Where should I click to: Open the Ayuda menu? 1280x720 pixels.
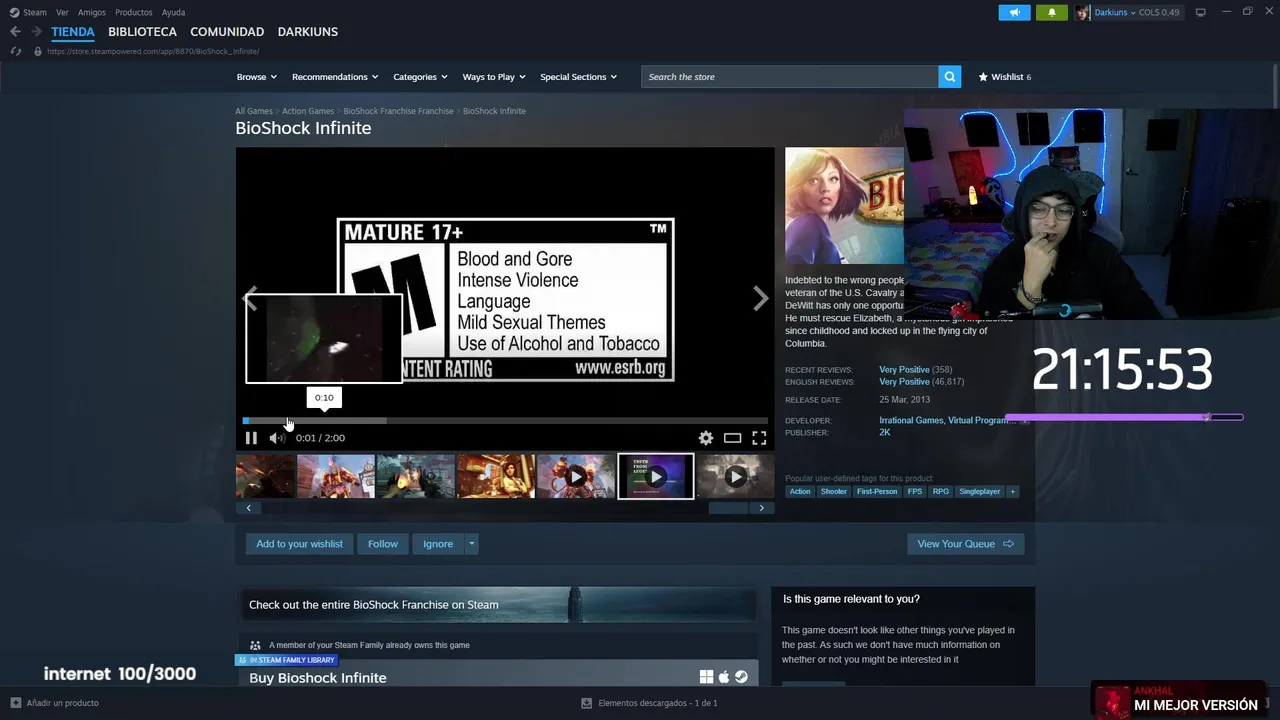click(173, 12)
